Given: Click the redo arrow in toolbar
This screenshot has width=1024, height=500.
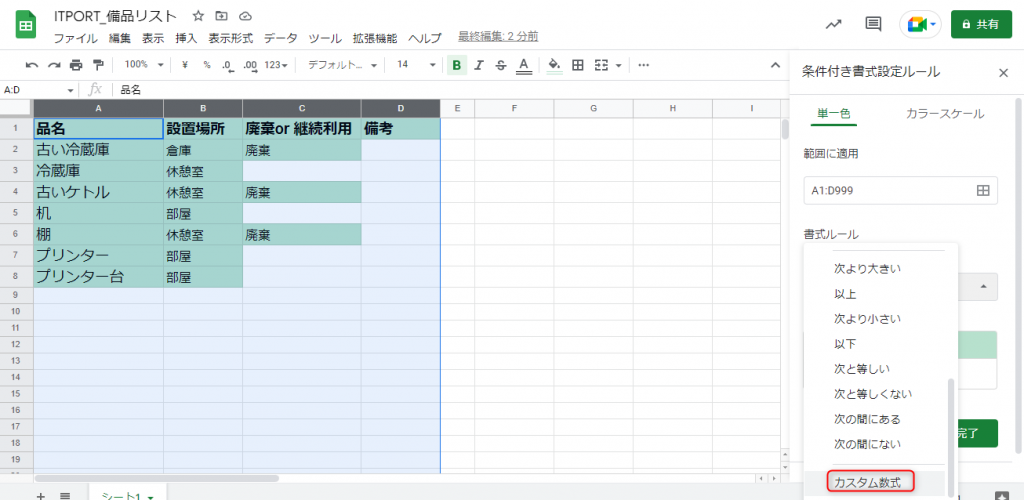Looking at the screenshot, I should click(x=54, y=65).
